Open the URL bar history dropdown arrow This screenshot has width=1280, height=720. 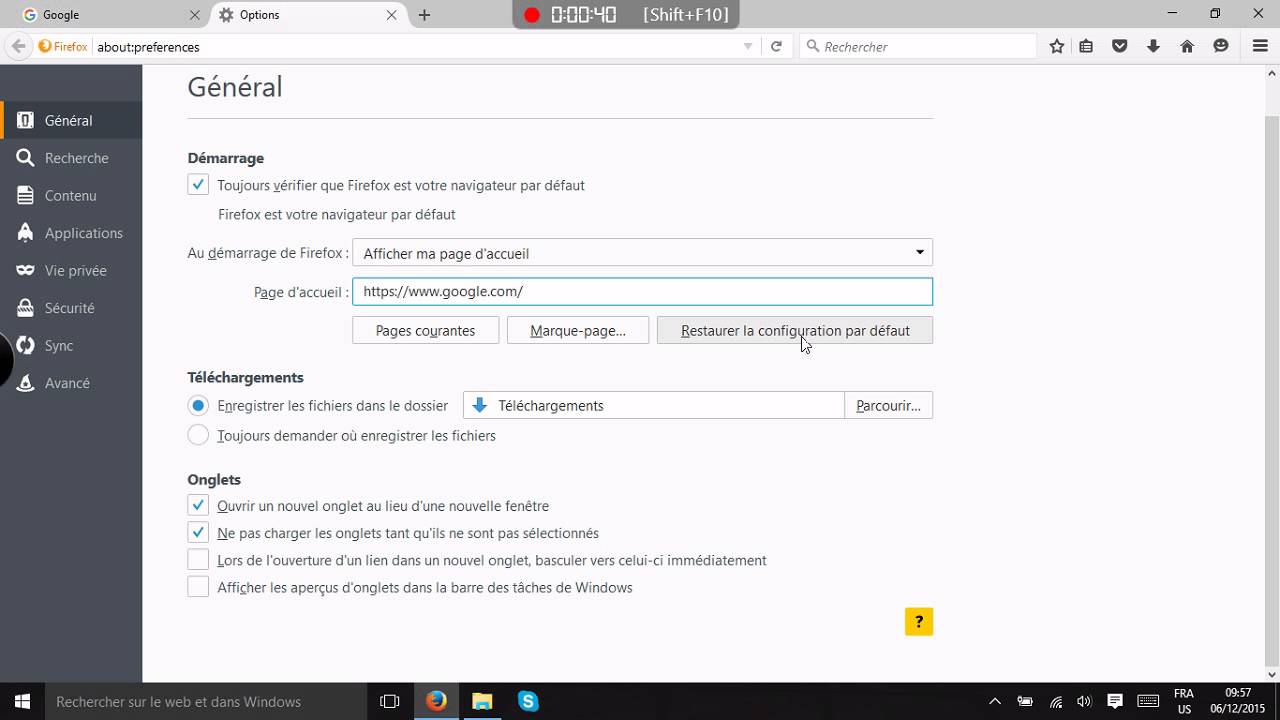click(748, 46)
